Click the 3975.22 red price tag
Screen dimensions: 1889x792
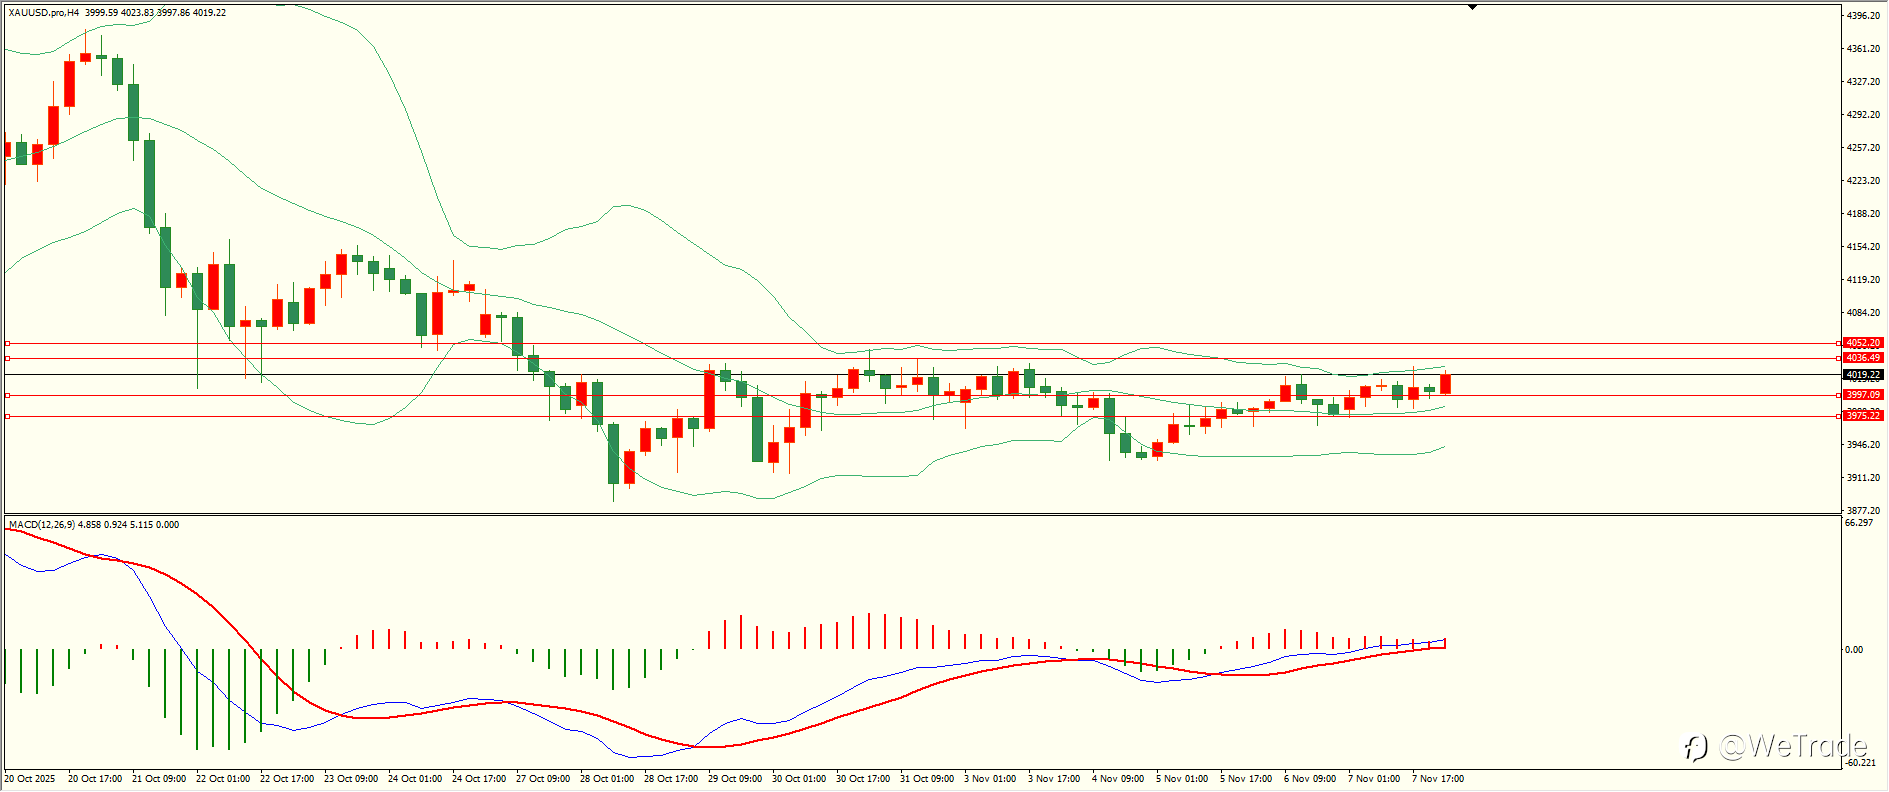click(1863, 416)
